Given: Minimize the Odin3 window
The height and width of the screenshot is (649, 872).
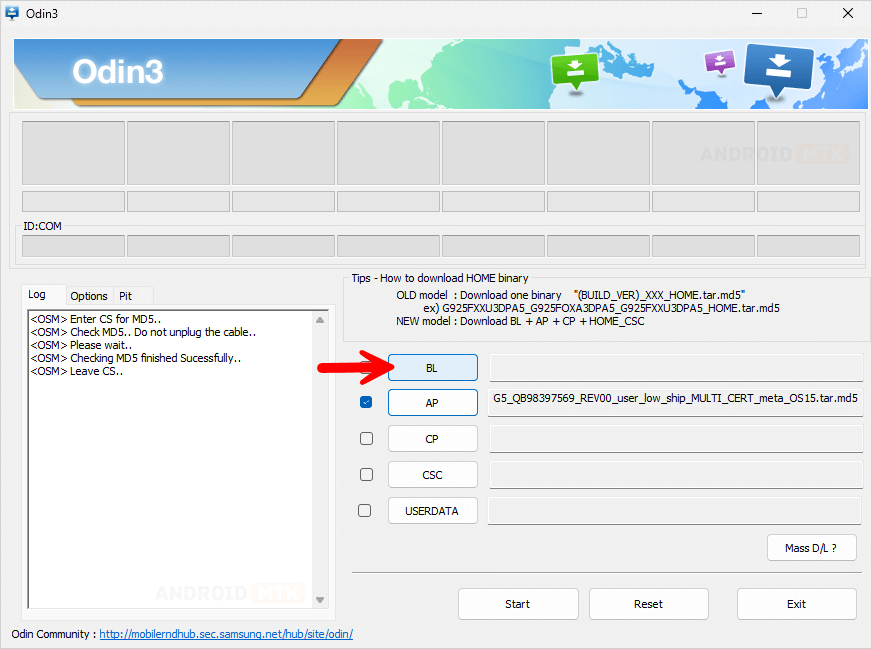Looking at the screenshot, I should point(756,14).
